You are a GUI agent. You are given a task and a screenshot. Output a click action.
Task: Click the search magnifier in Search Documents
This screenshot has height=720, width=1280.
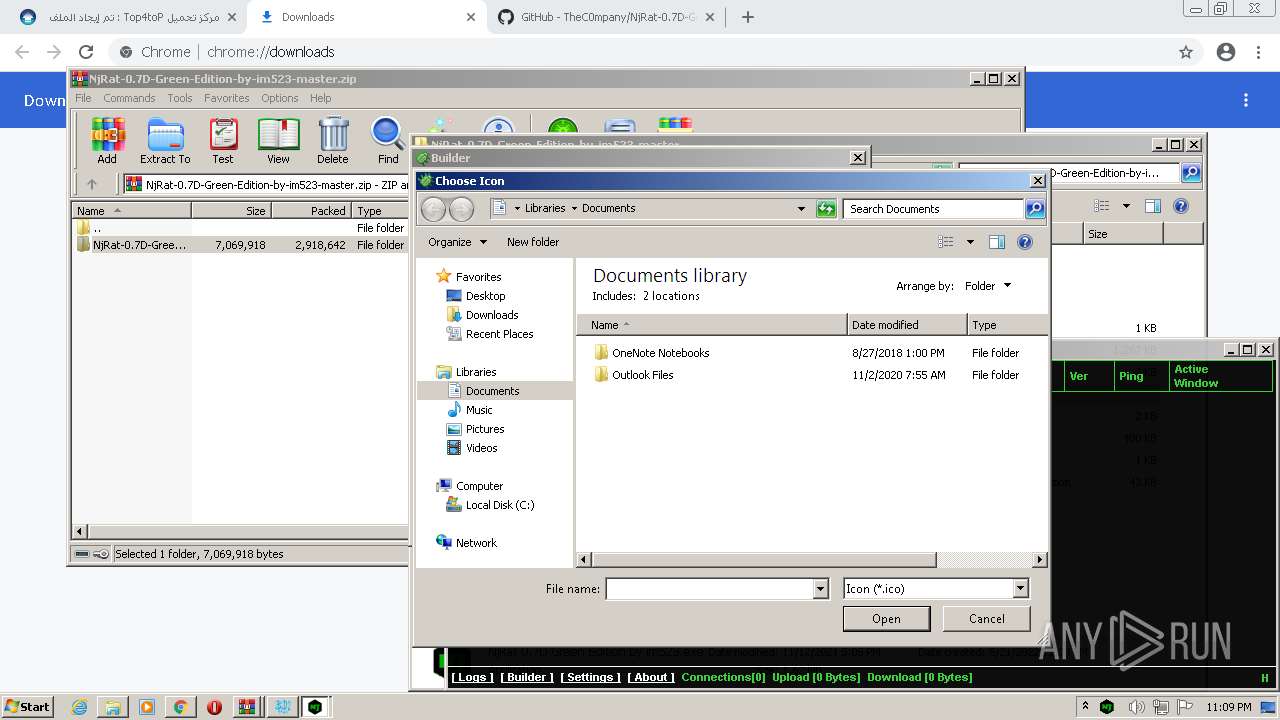point(1035,209)
